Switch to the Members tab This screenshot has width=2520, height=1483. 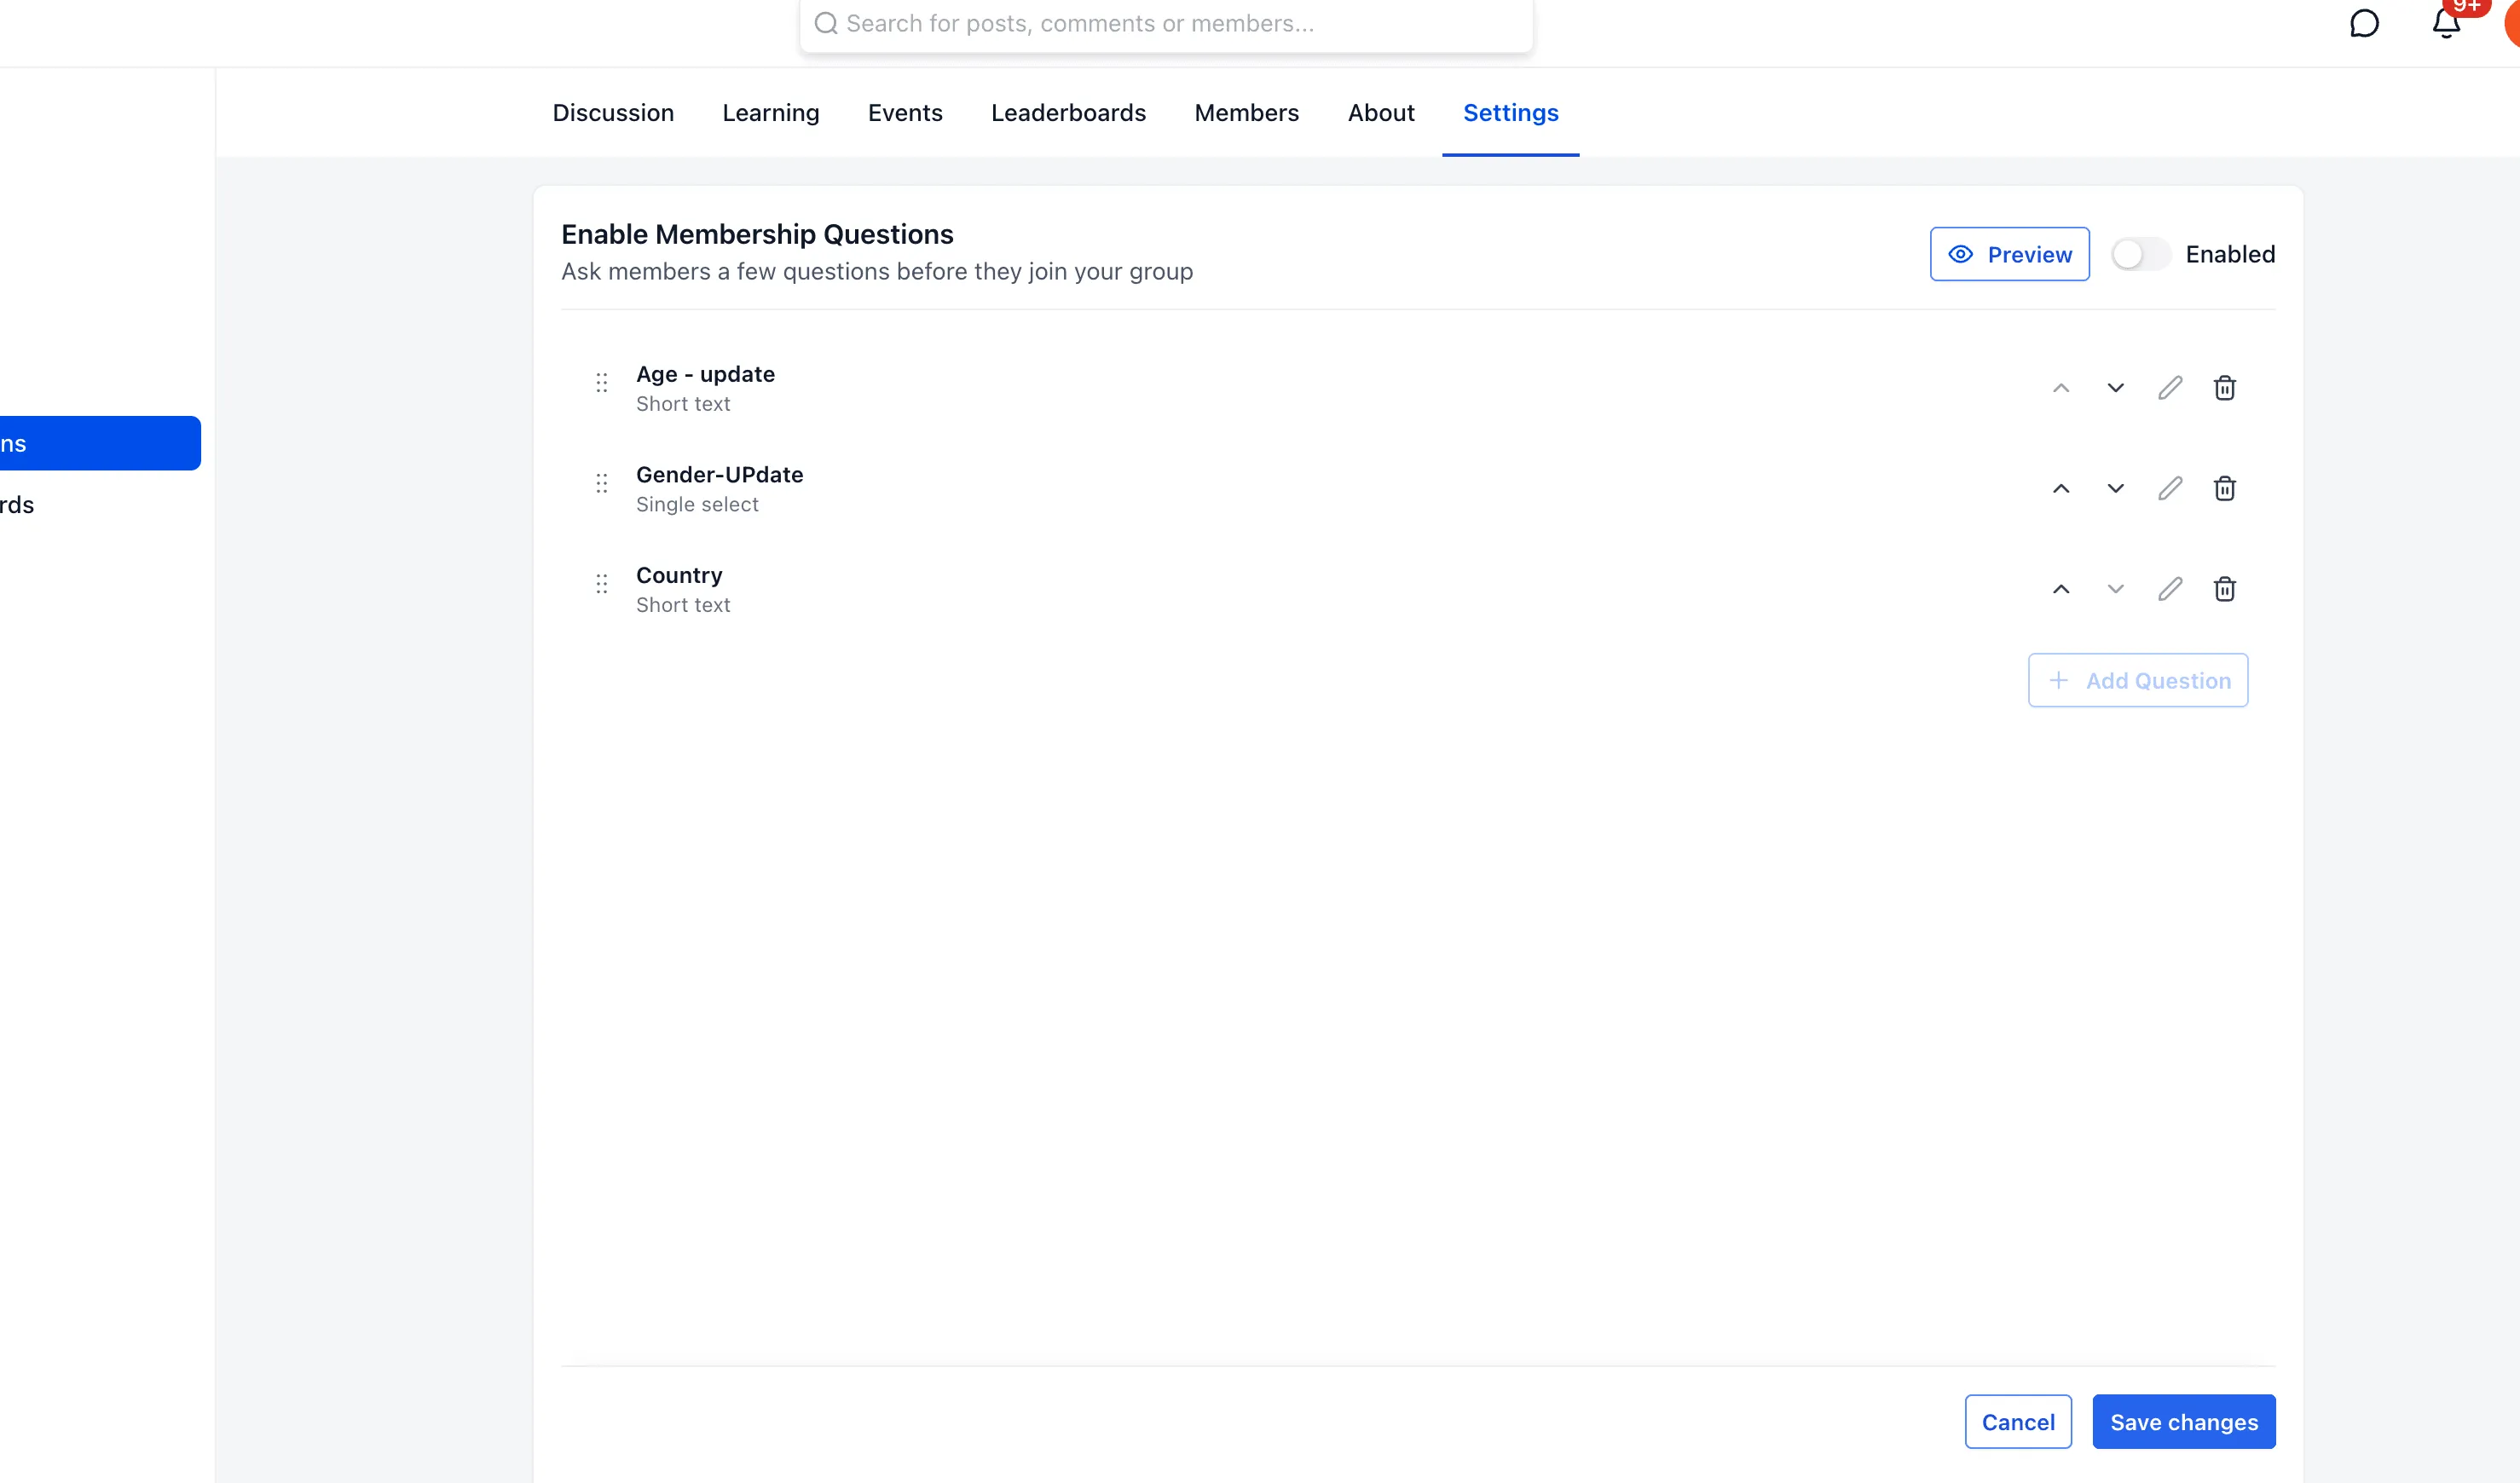pos(1246,112)
